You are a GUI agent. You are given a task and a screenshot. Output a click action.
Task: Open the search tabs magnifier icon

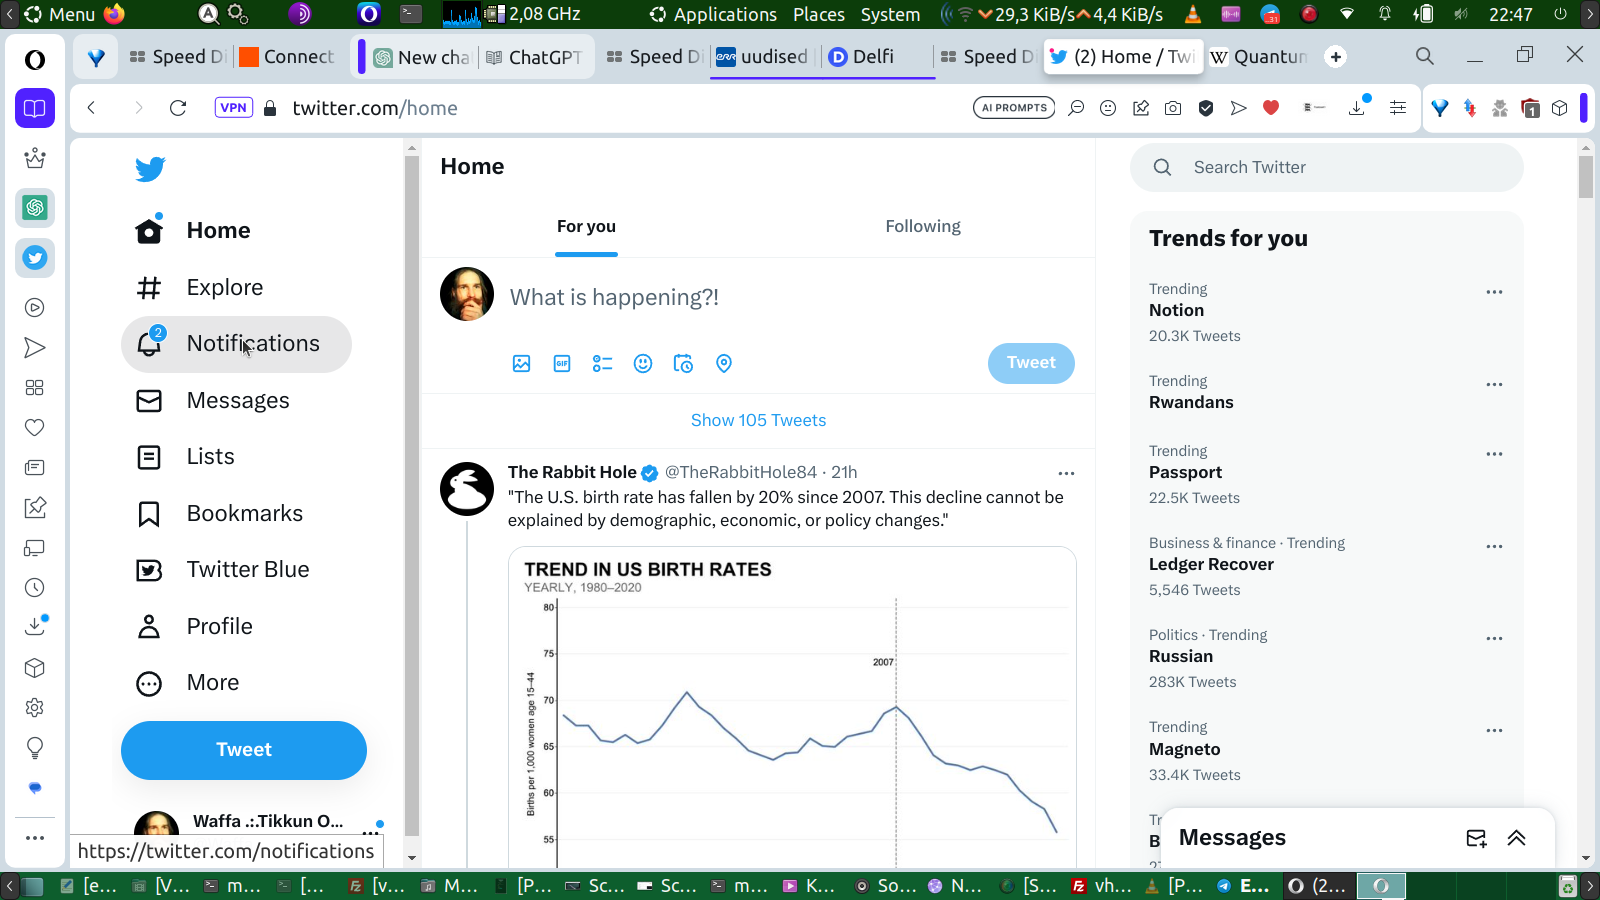pyautogui.click(x=1425, y=57)
